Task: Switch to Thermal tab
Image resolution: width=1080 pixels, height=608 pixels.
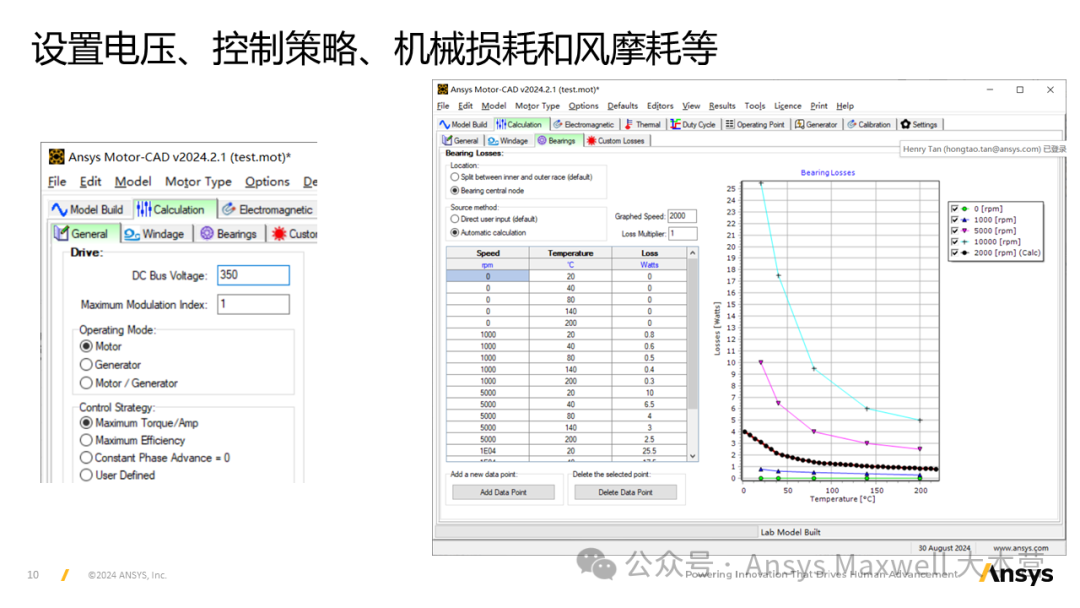Action: (x=642, y=125)
